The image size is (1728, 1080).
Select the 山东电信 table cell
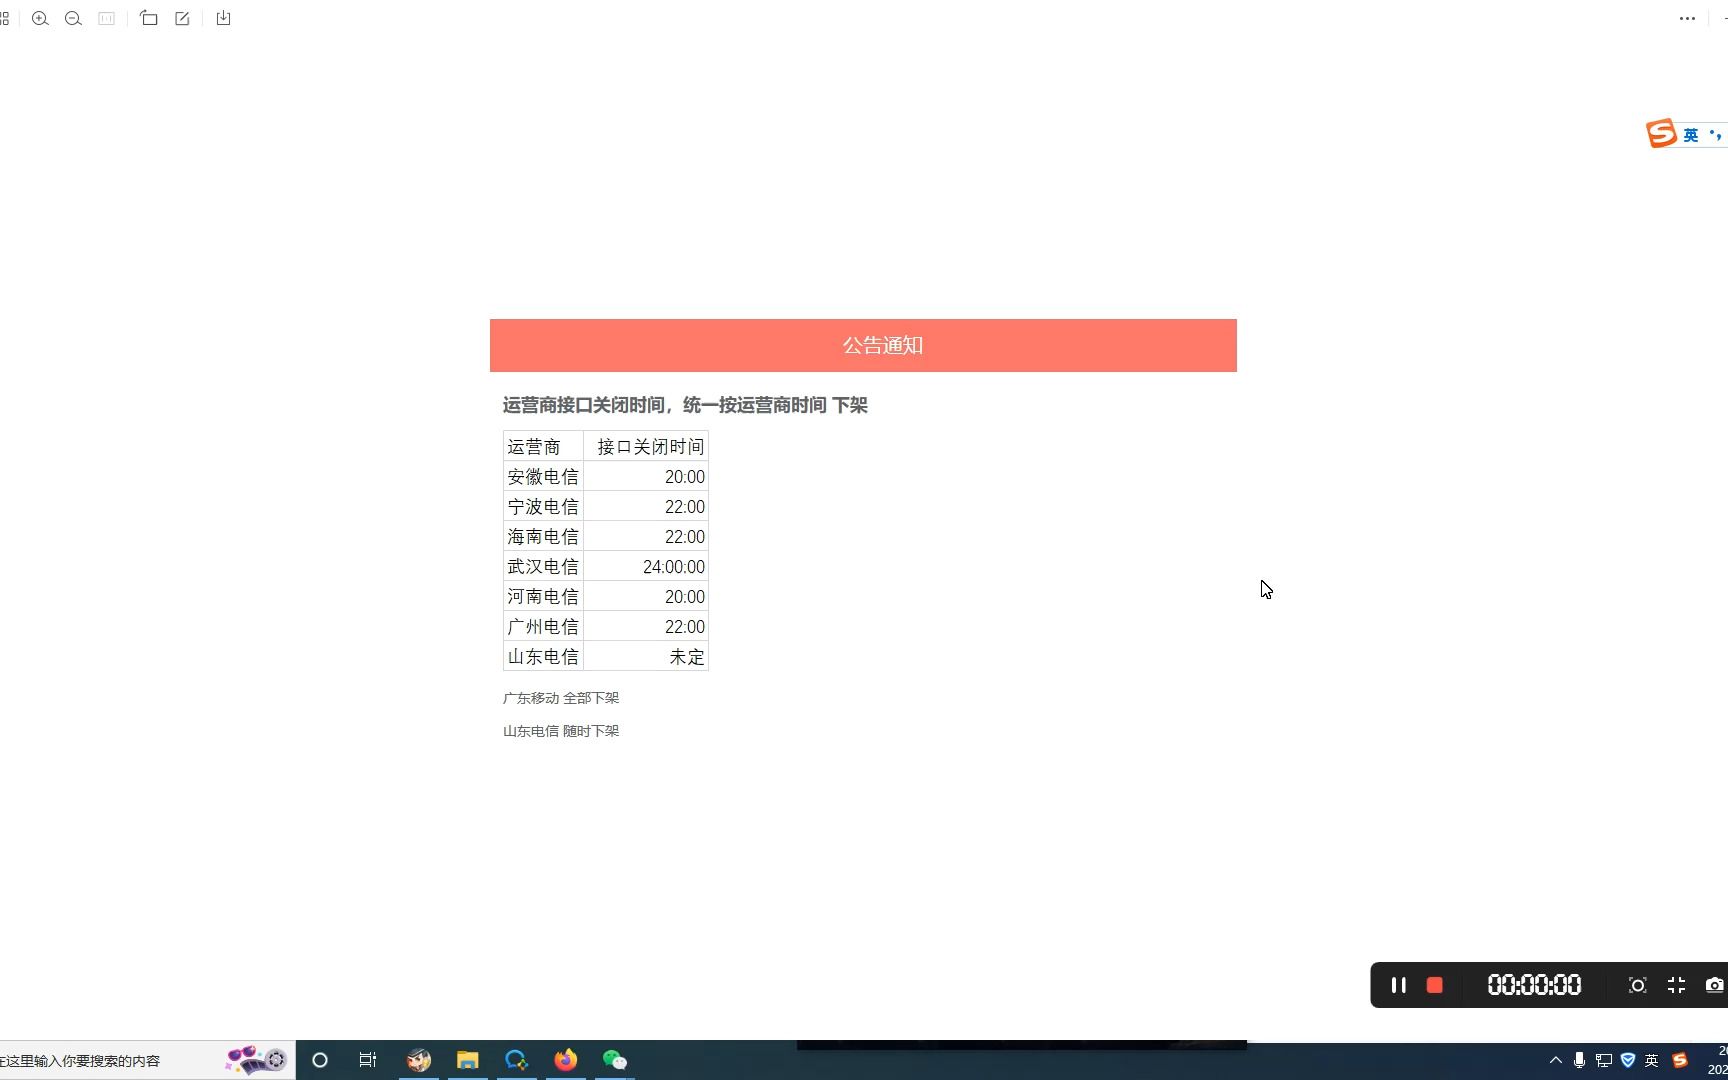543,656
